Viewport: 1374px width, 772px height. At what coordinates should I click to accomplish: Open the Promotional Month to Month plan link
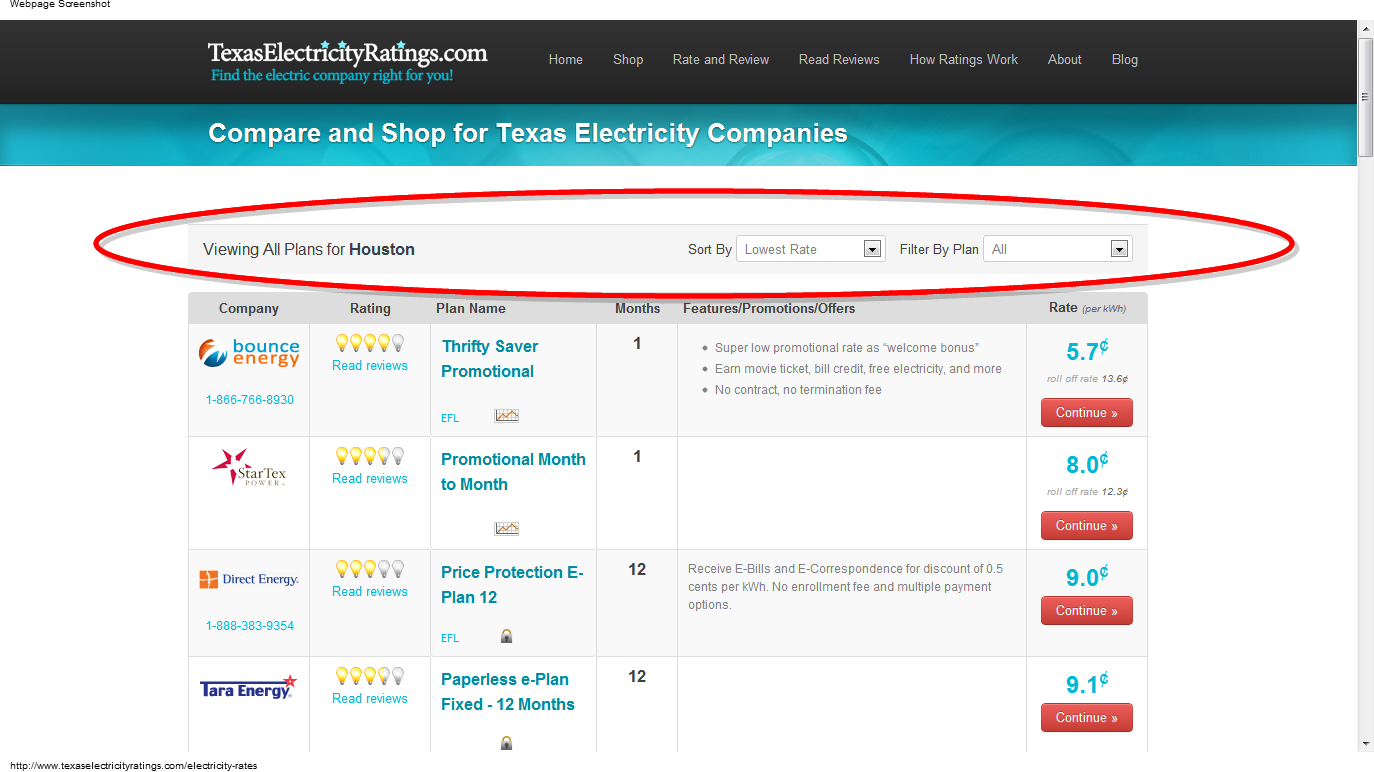pos(513,472)
